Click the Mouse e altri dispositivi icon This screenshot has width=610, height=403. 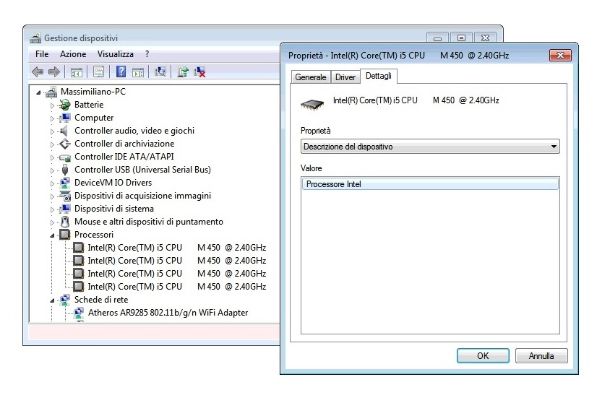65,222
